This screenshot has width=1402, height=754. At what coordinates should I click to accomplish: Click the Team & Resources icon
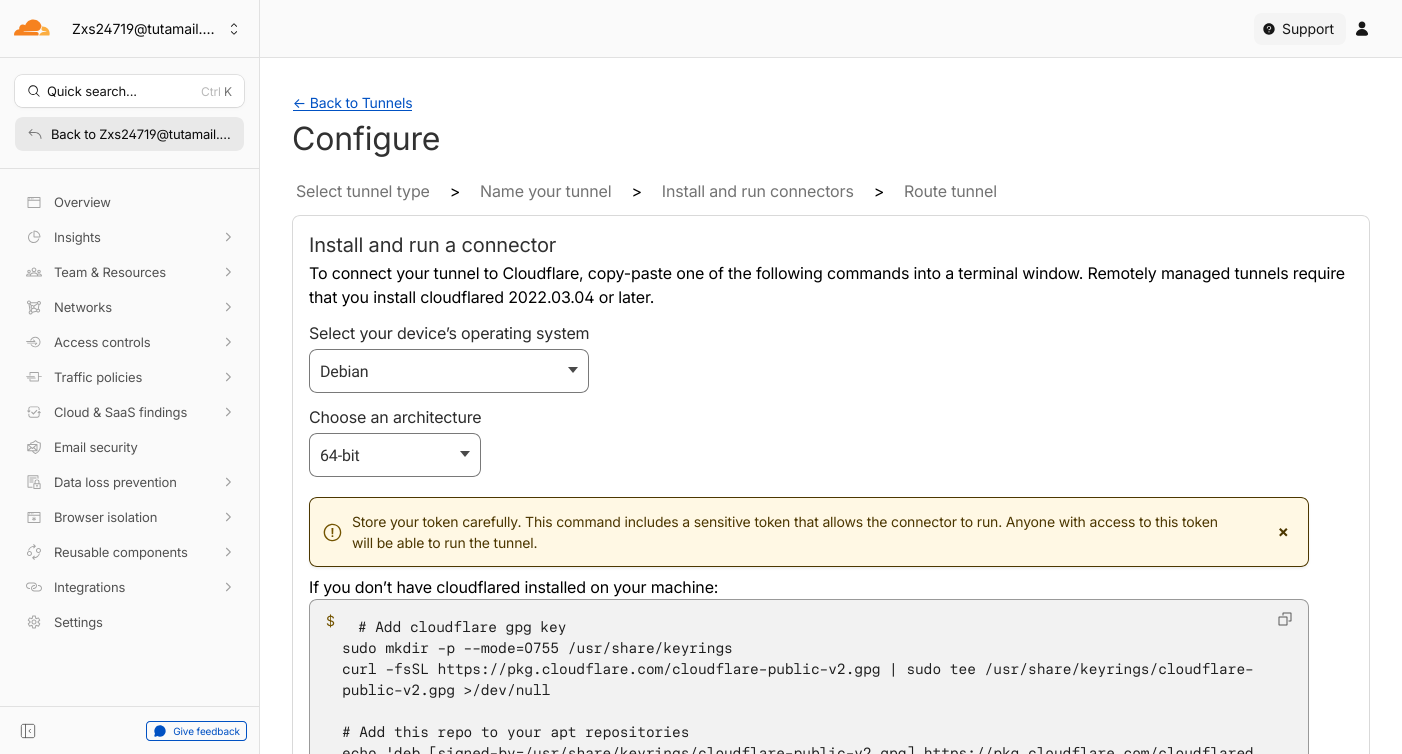tap(34, 272)
